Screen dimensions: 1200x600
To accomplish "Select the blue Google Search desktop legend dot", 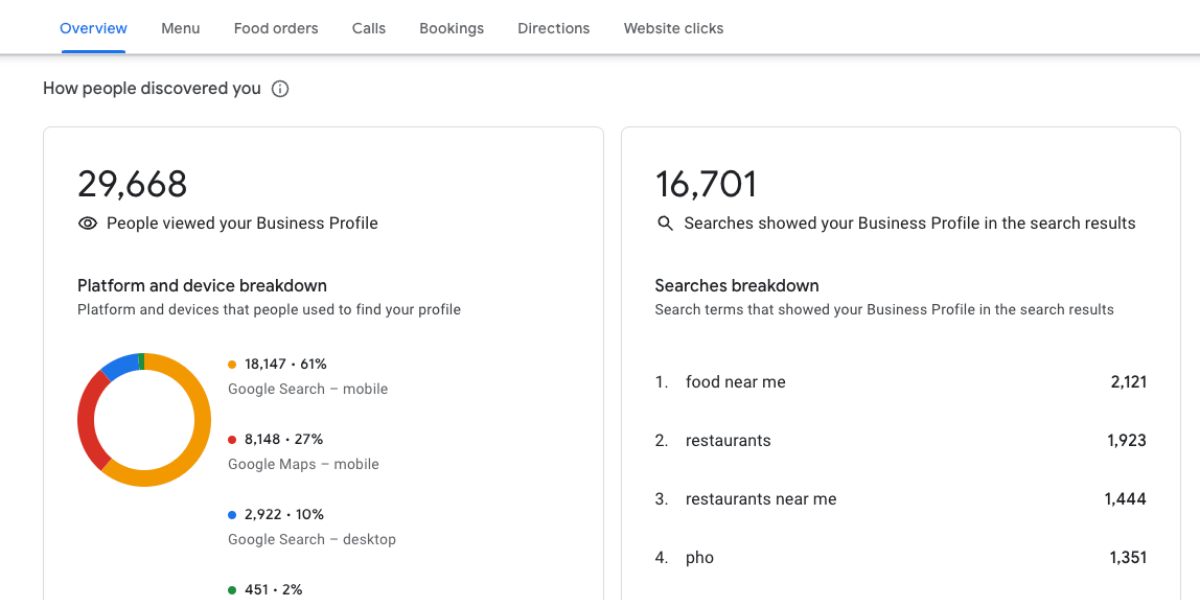I will [232, 514].
